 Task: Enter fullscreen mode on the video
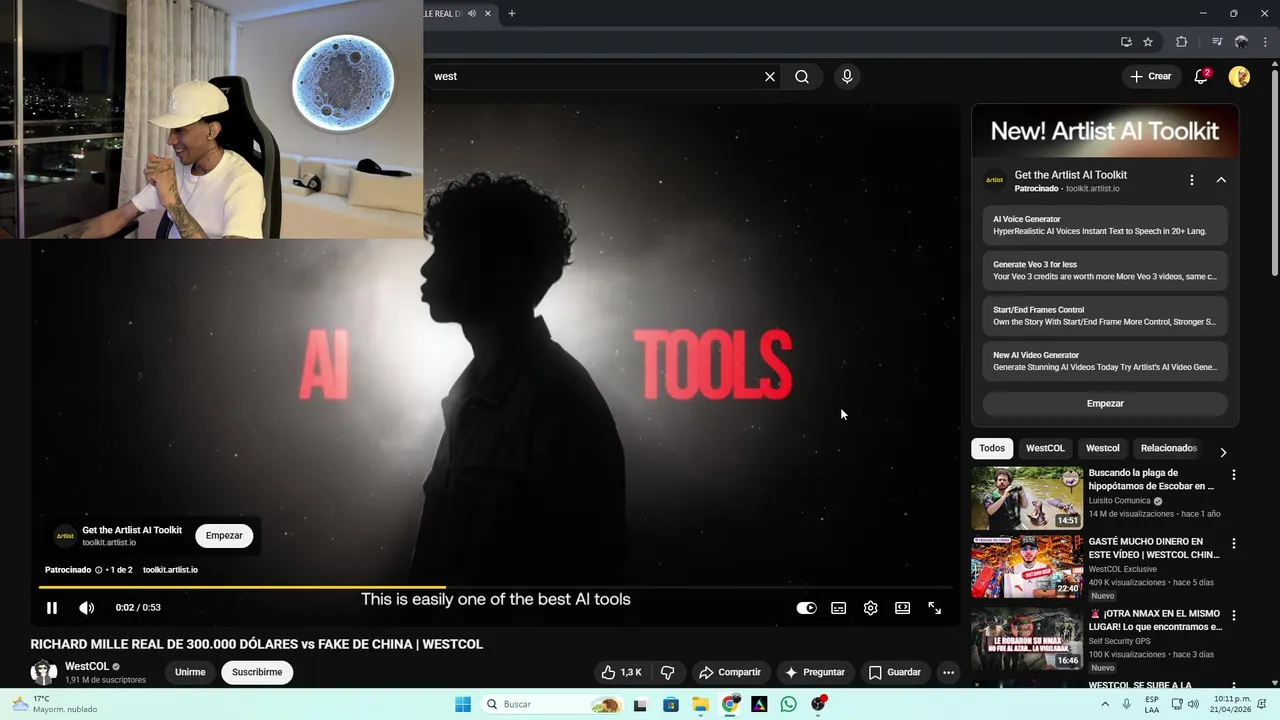(x=935, y=608)
